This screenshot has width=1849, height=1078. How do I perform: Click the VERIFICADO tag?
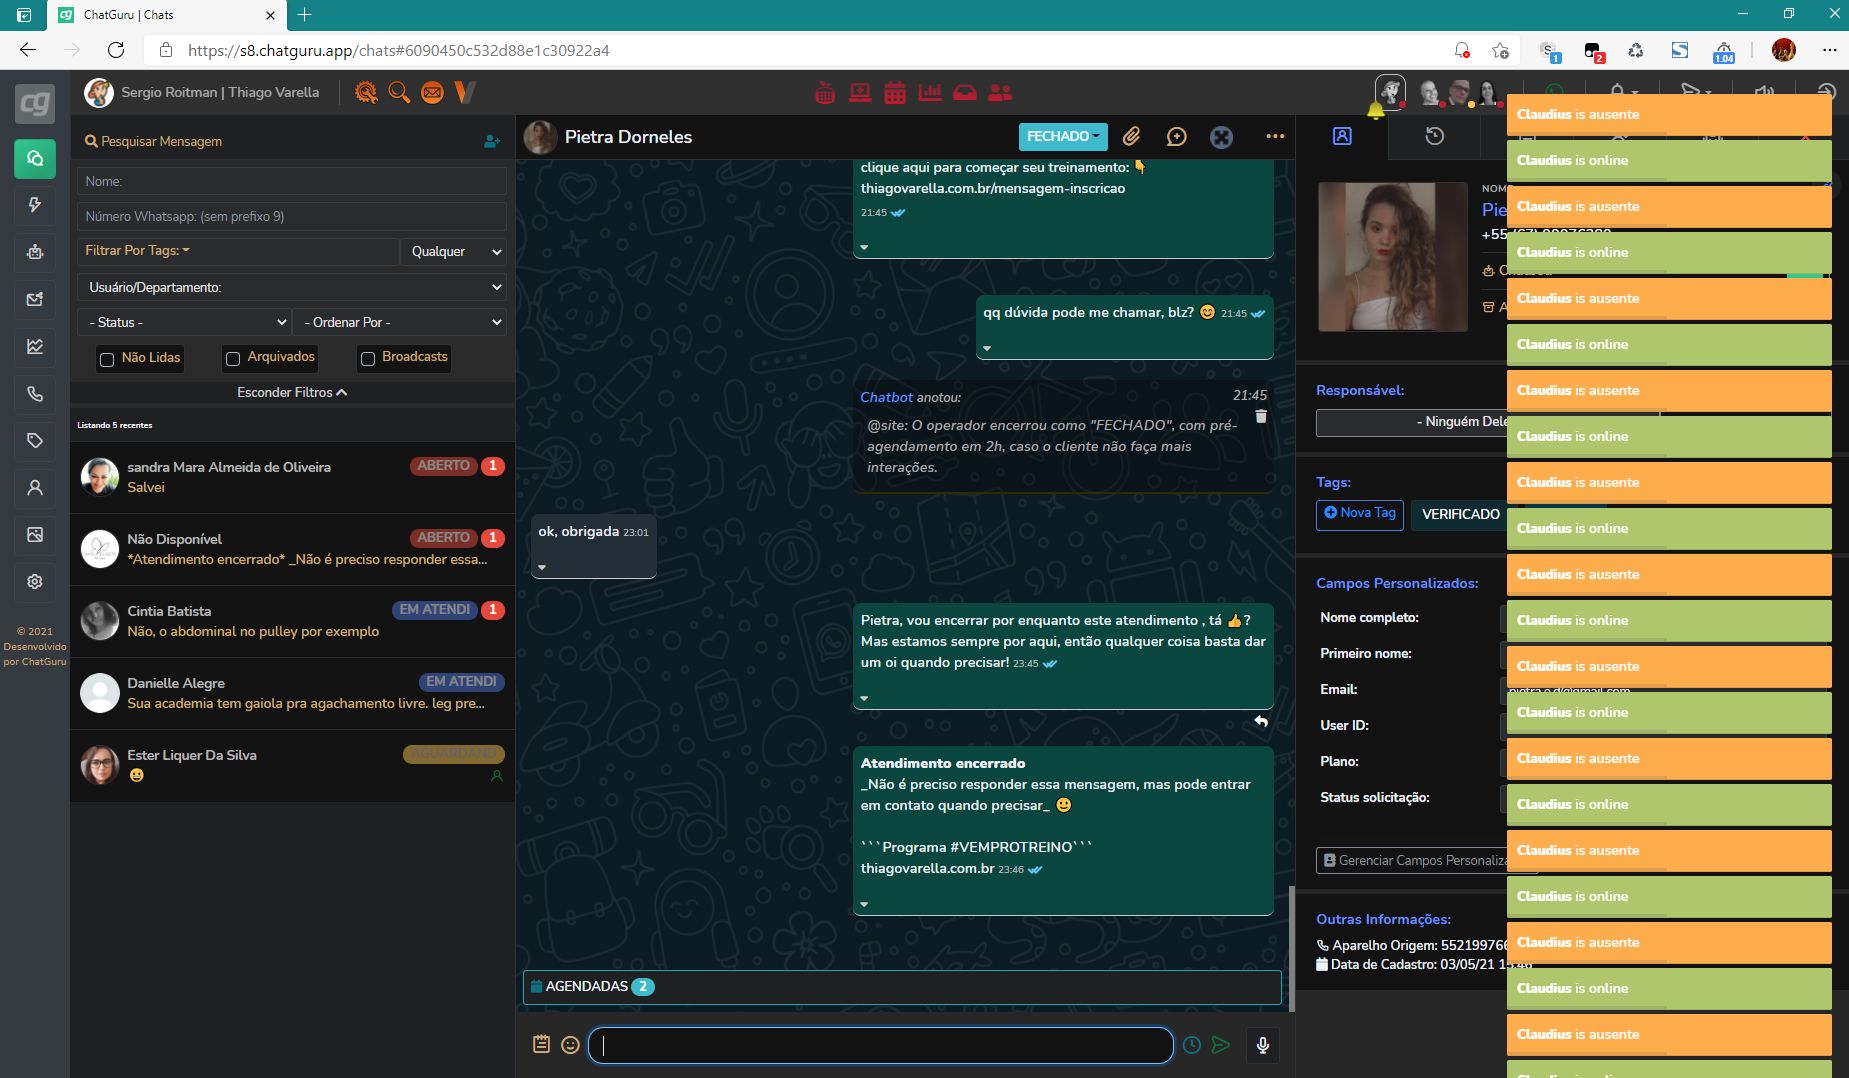pyautogui.click(x=1460, y=514)
